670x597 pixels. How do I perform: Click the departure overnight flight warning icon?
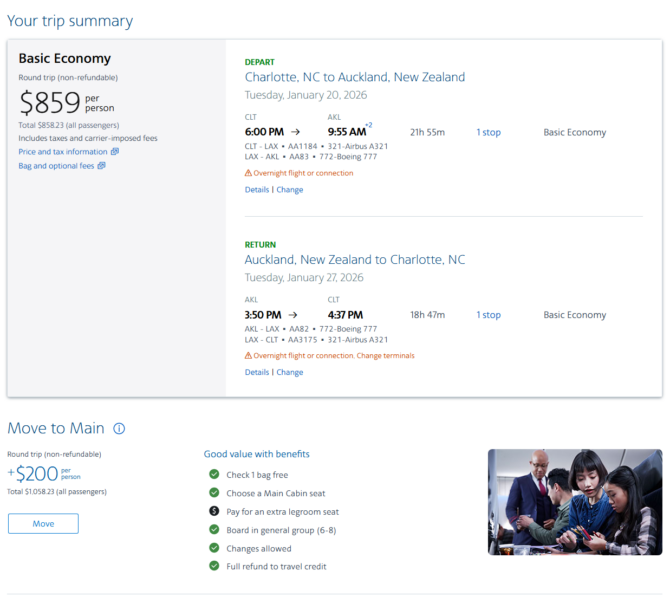(x=248, y=173)
